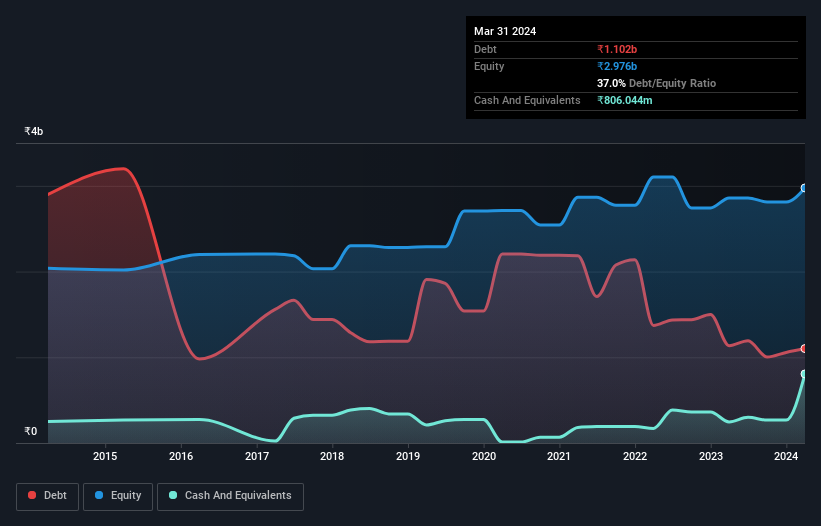Select the blue Equity endpoint marker on the chart
Viewport: 821px width, 526px height.
(804, 188)
